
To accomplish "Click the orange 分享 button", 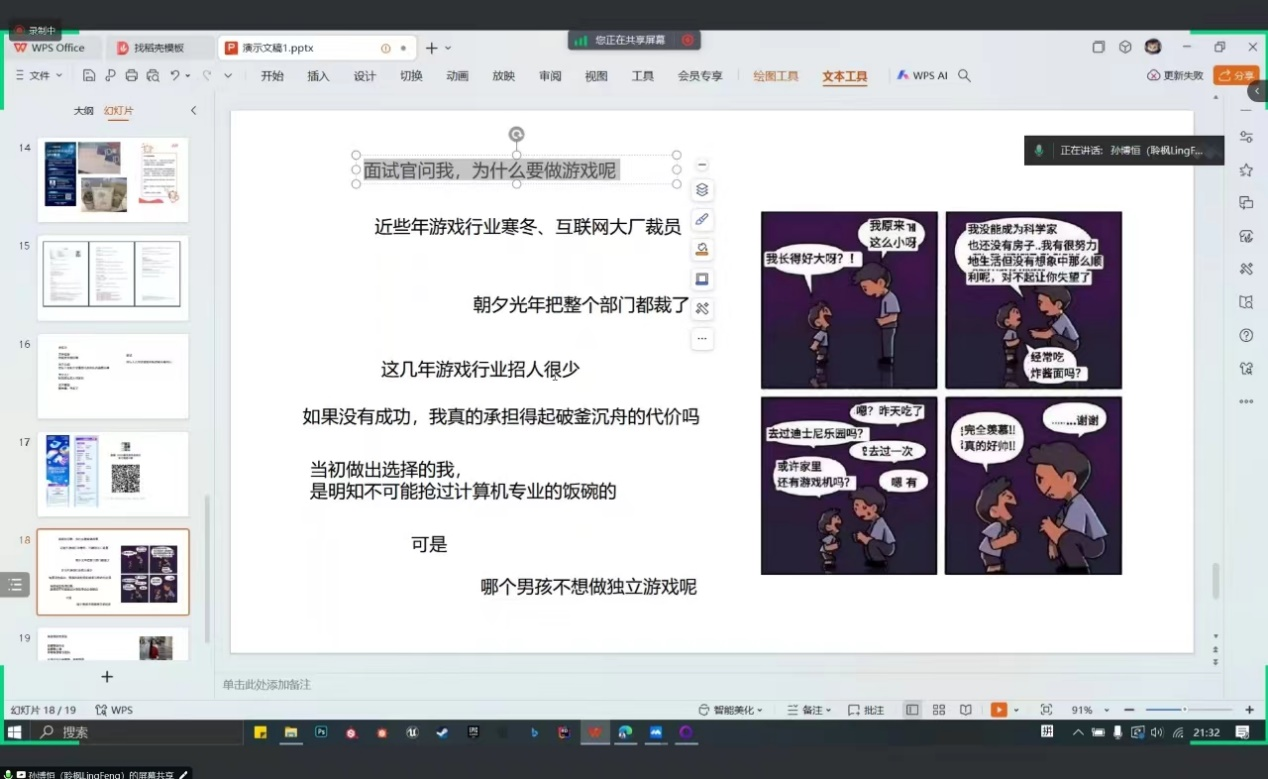I will (x=1236, y=76).
